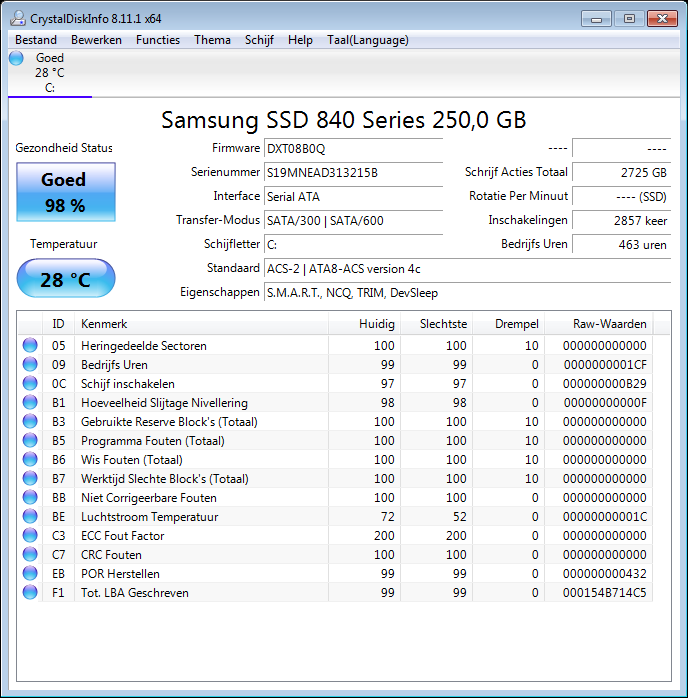
Task: Click status orb for B7 Werktijd Slechte Block's
Action: tap(30, 478)
